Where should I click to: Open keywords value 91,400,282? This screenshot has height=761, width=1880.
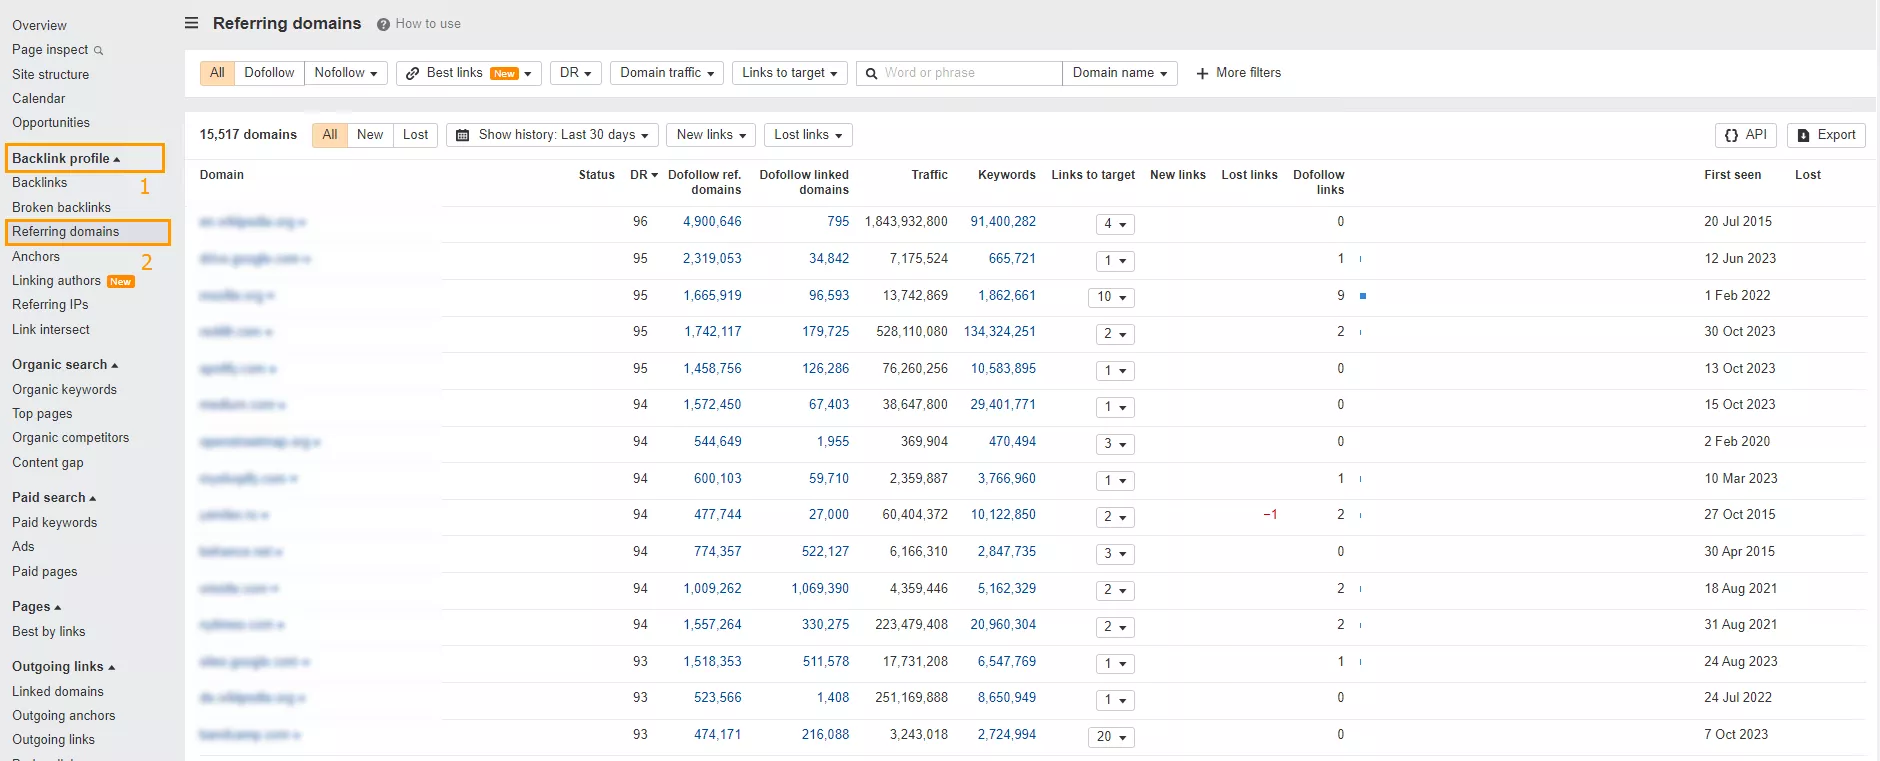click(1003, 222)
